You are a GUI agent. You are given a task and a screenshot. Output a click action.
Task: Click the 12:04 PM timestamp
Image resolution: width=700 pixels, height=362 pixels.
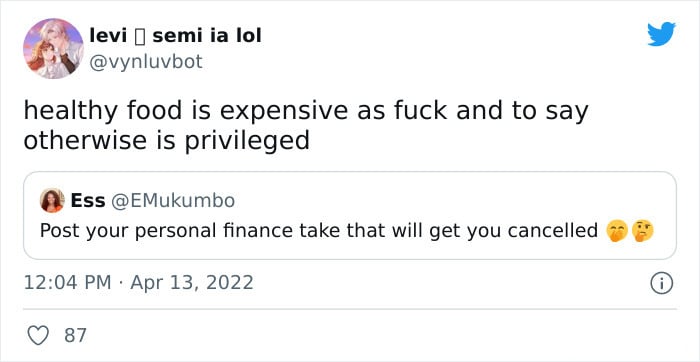pyautogui.click(x=67, y=283)
